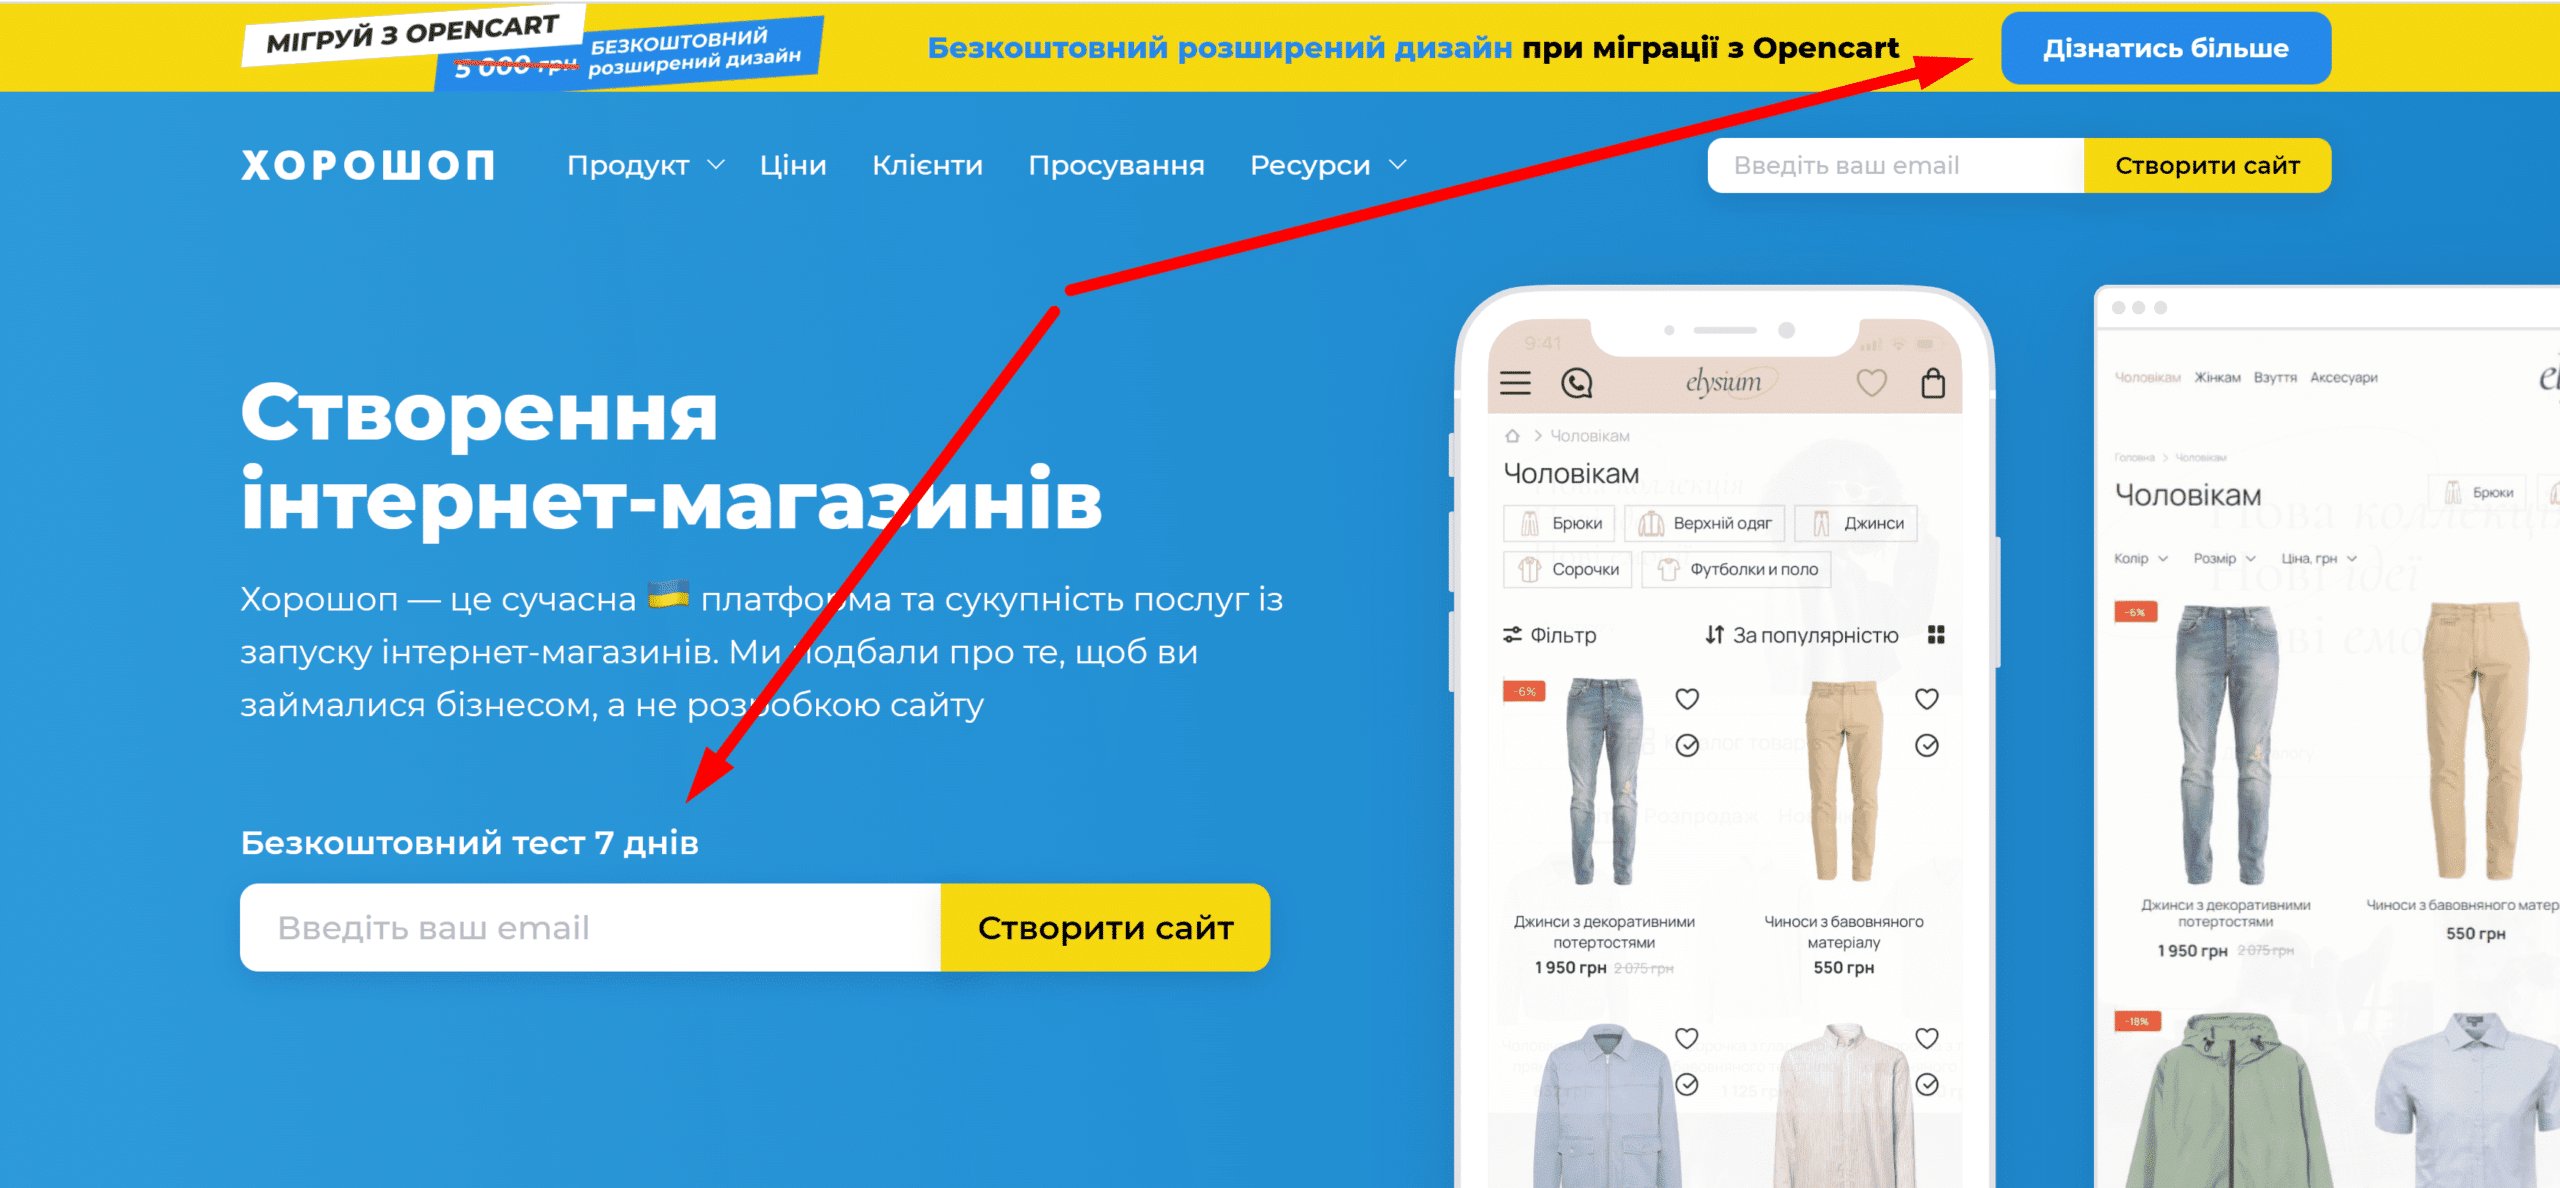Go to the Клієнти menu item
The width and height of the screenshot is (2560, 1188).
(927, 165)
